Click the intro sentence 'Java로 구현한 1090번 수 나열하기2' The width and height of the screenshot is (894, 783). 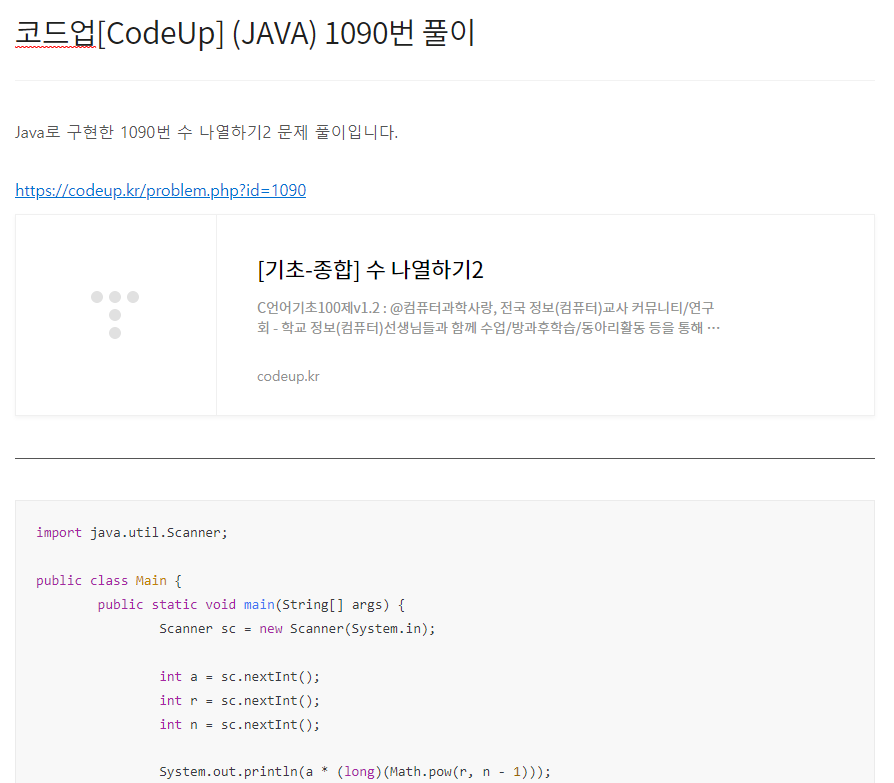click(x=206, y=132)
